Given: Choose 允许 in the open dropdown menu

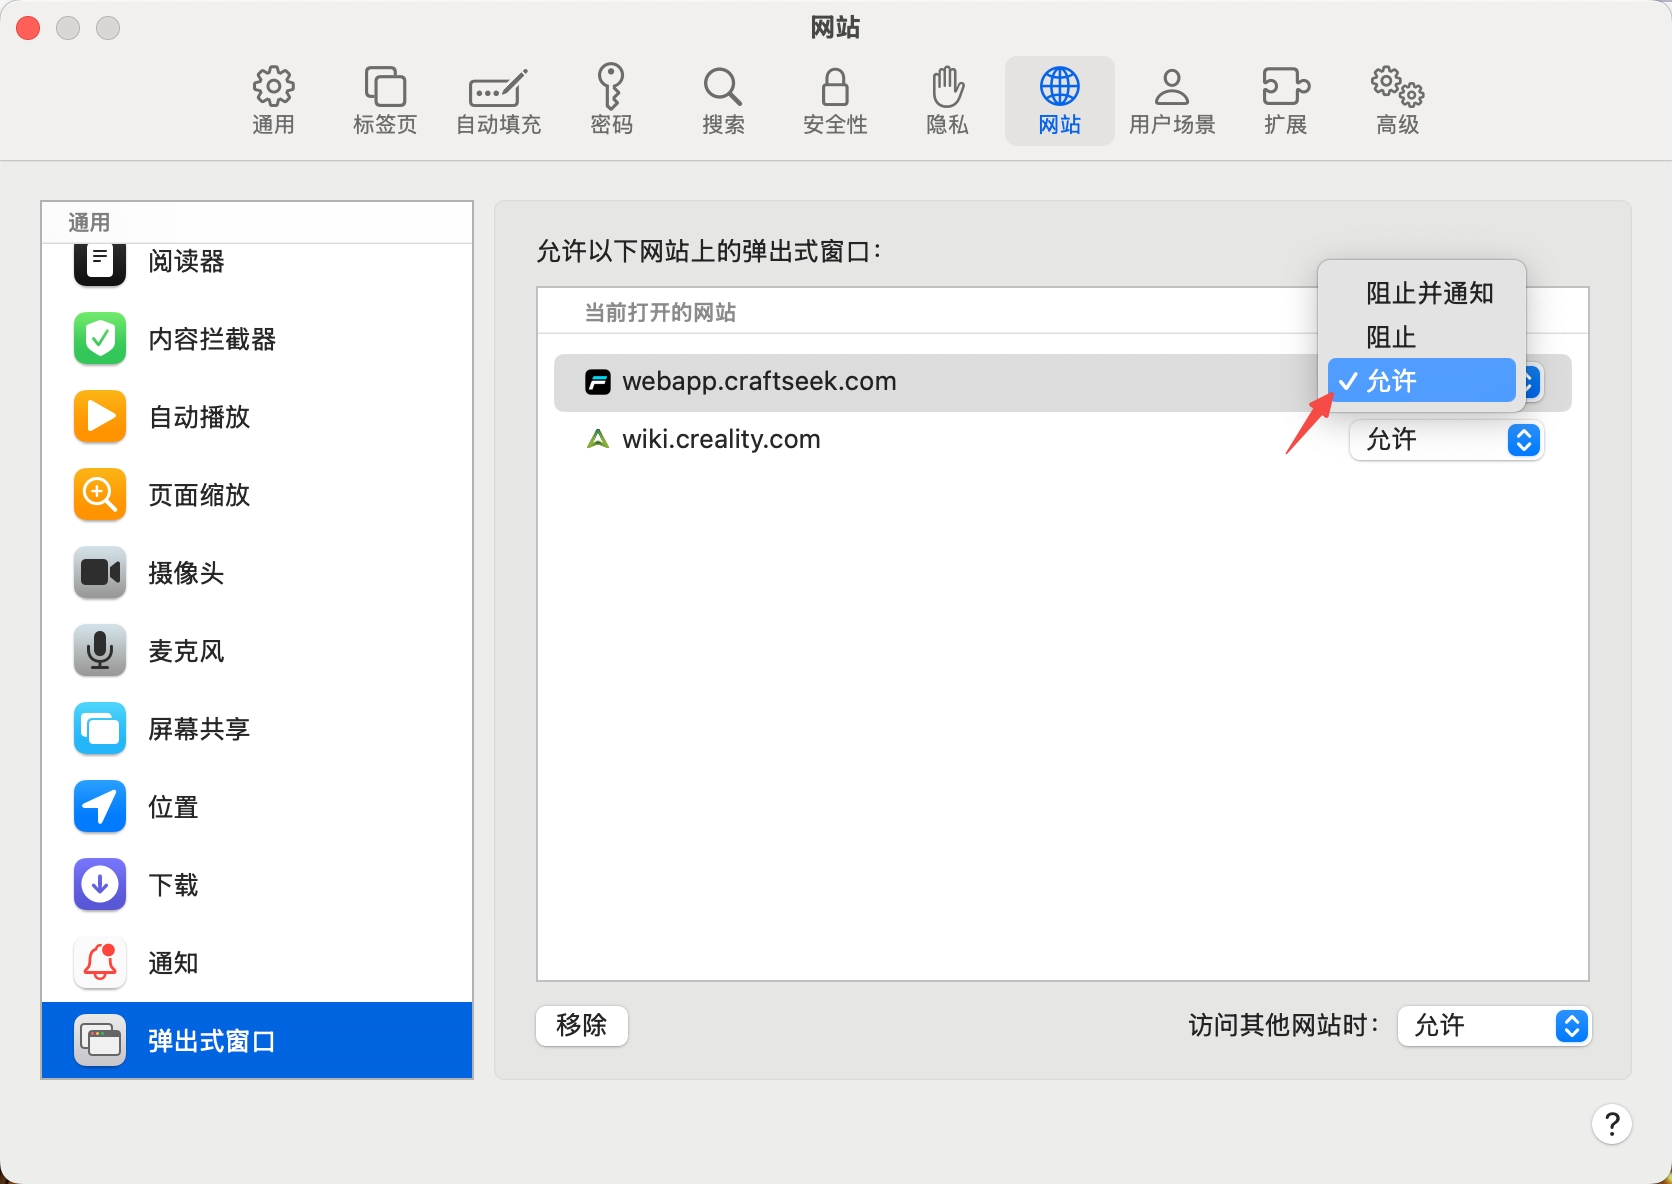Looking at the screenshot, I should click(1421, 380).
